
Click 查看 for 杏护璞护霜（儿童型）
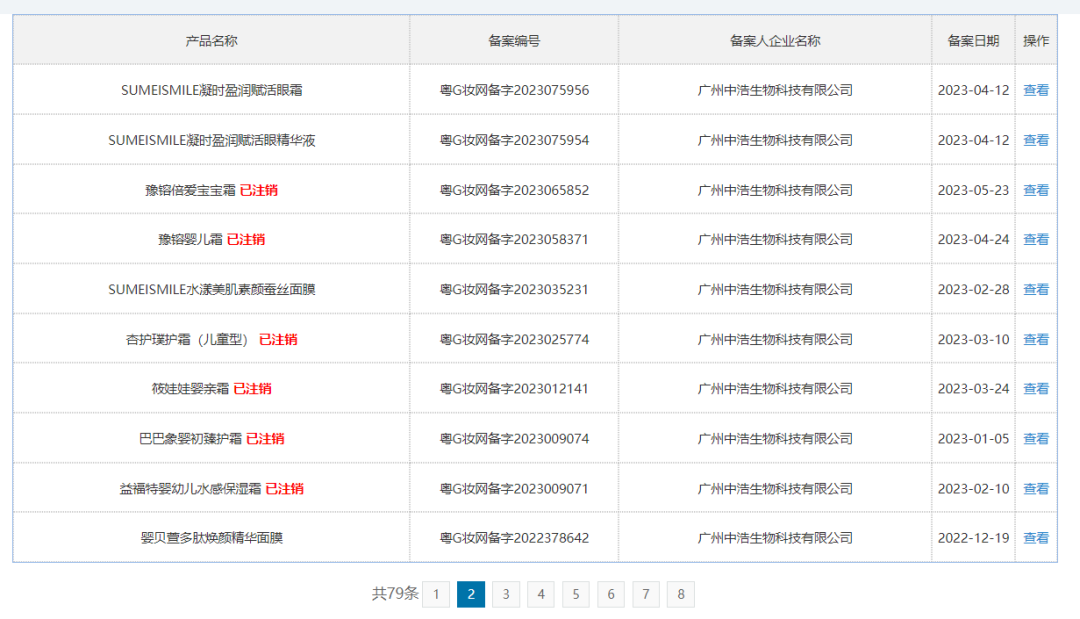point(1036,339)
